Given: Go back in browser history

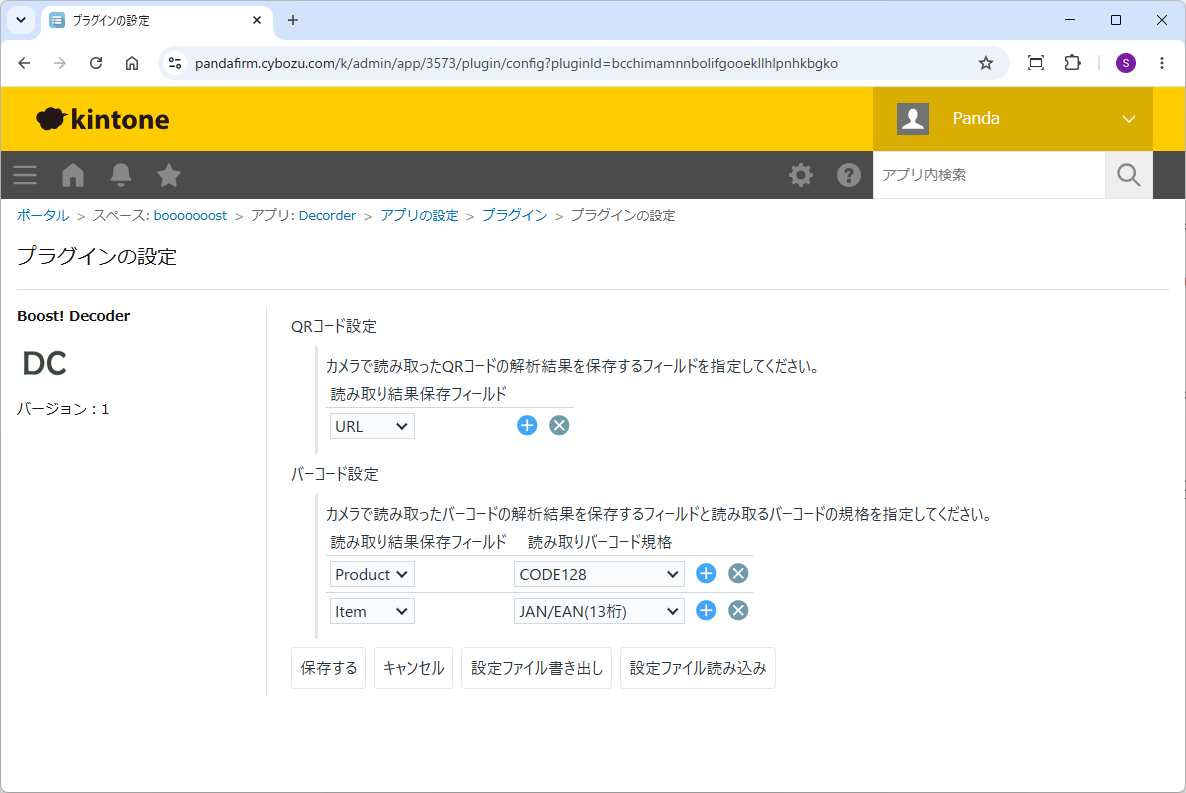Looking at the screenshot, I should point(24,63).
